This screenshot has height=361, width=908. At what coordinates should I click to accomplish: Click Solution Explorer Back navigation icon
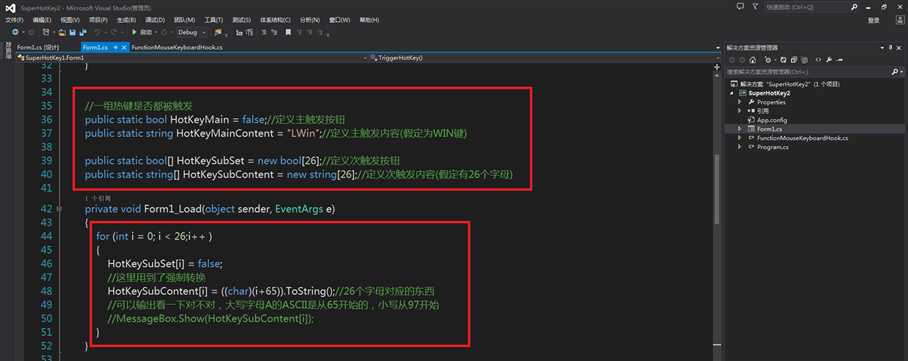click(732, 60)
